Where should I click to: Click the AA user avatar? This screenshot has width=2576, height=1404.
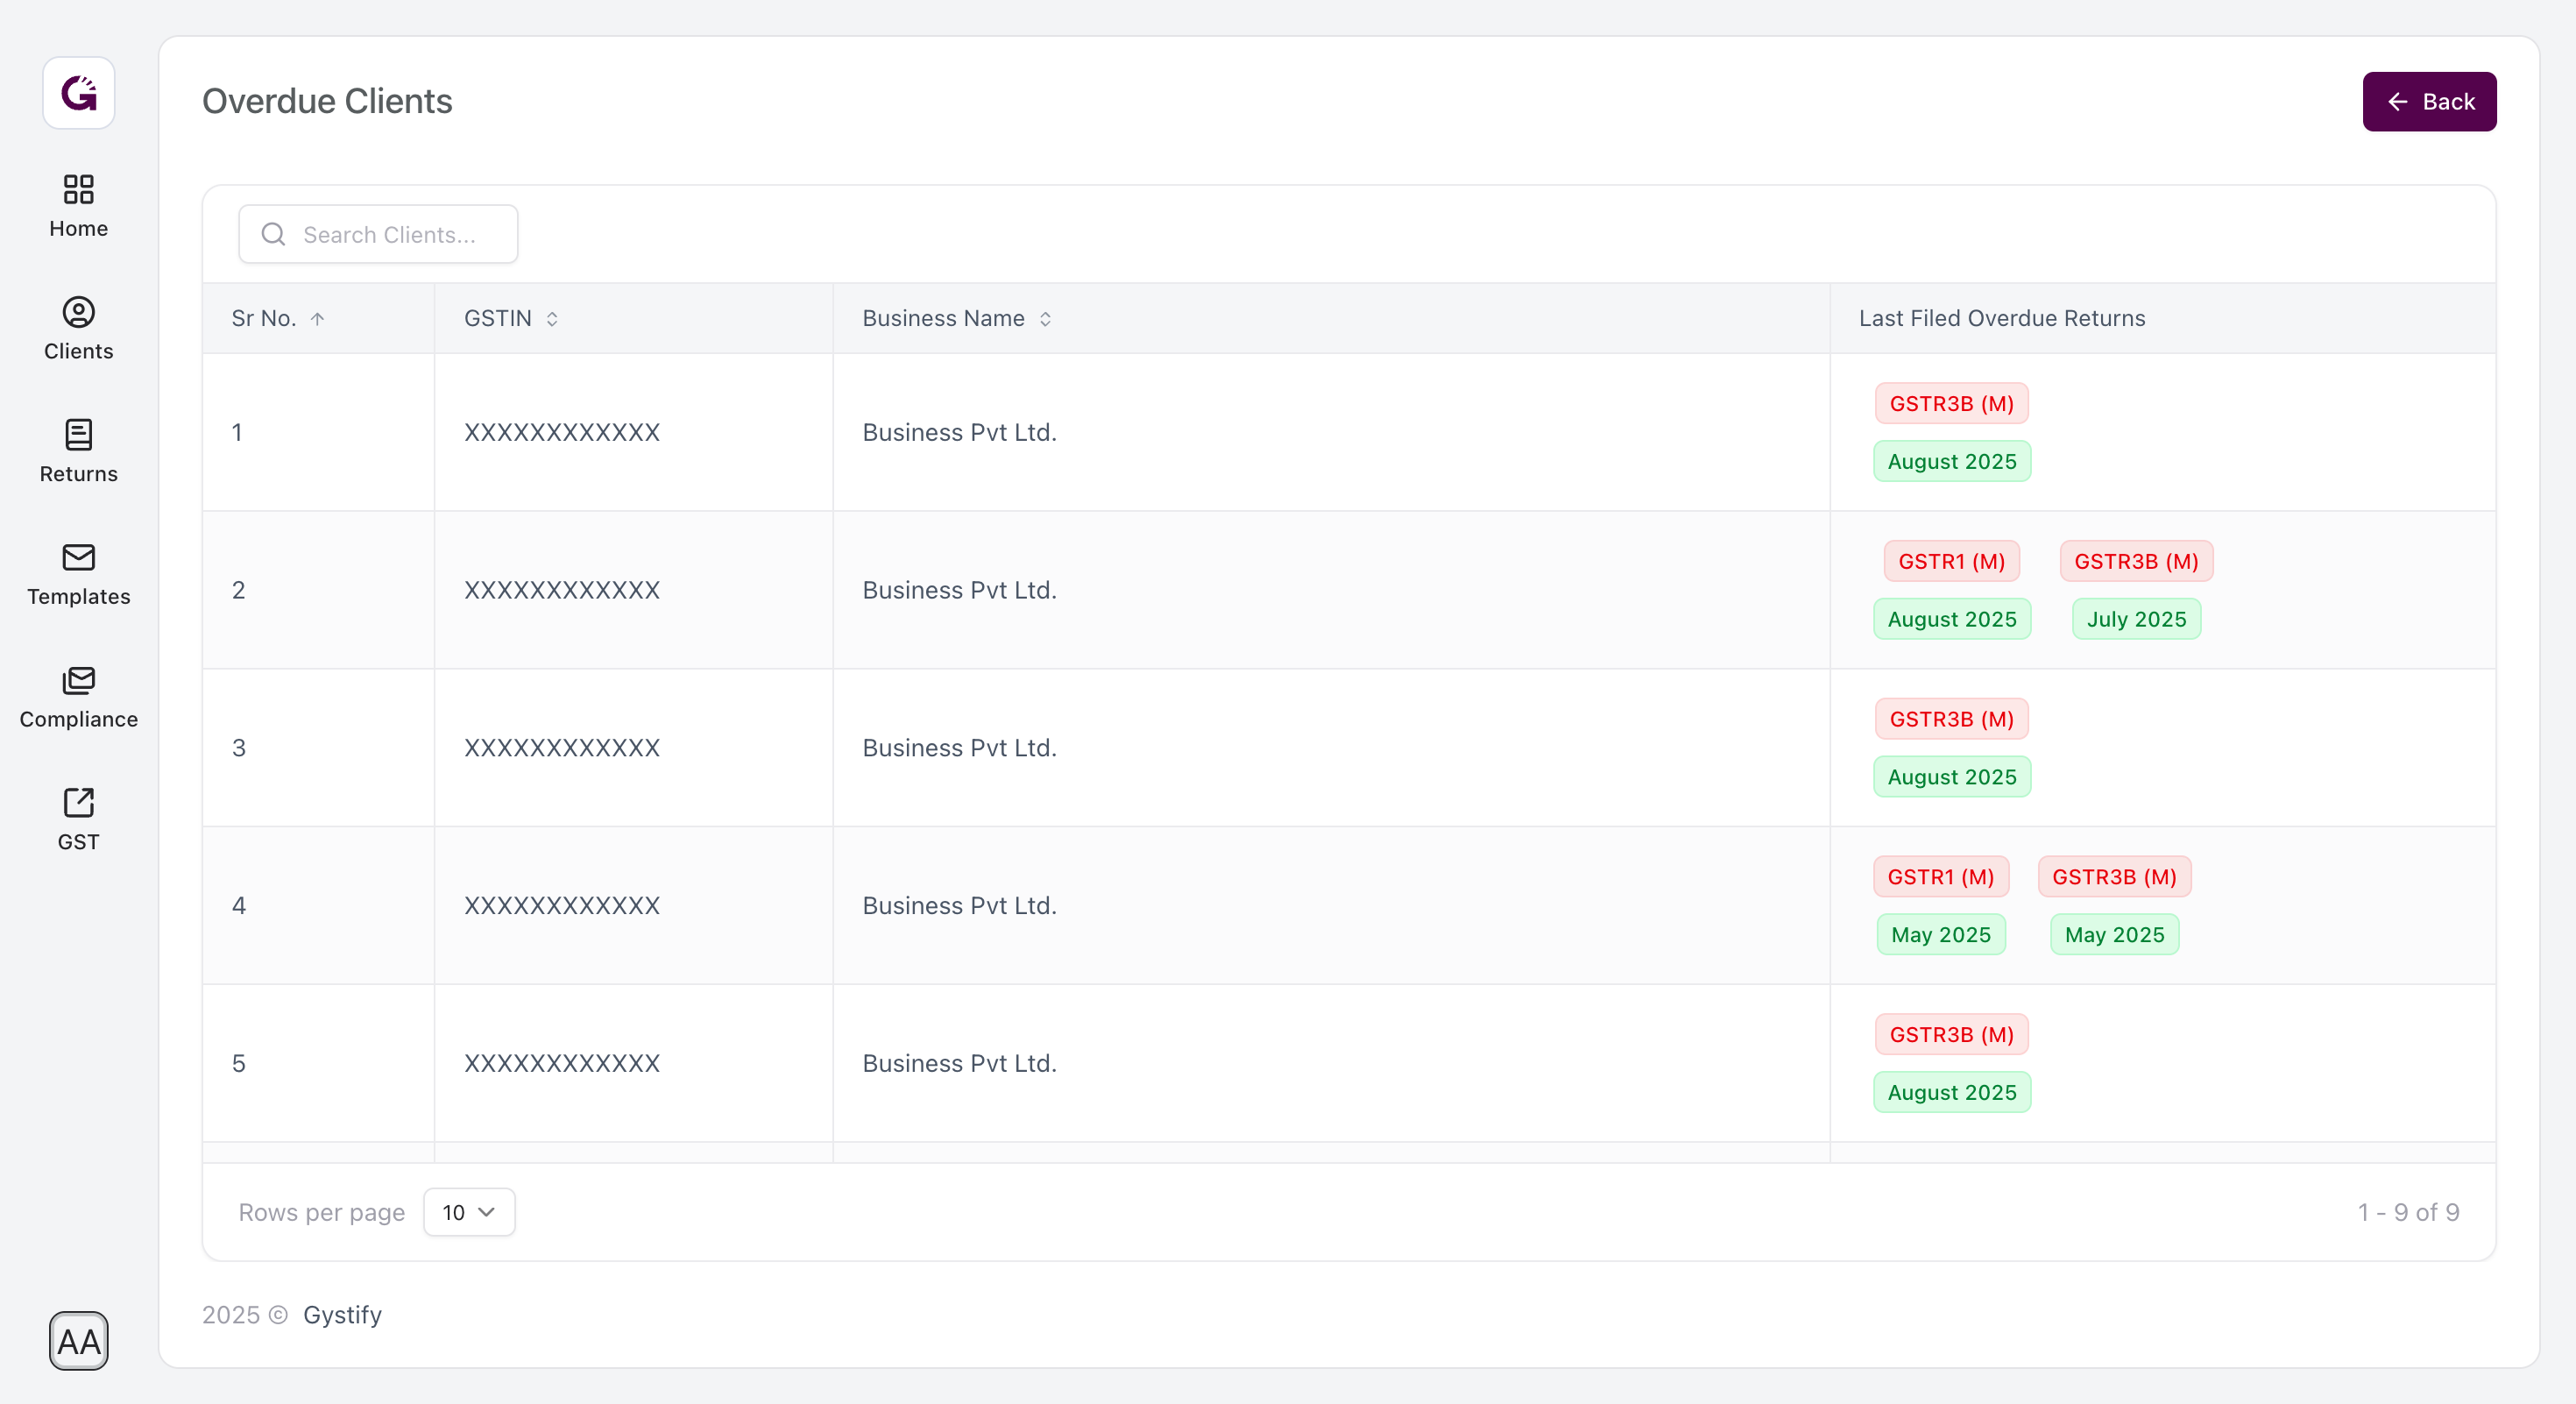coord(78,1341)
